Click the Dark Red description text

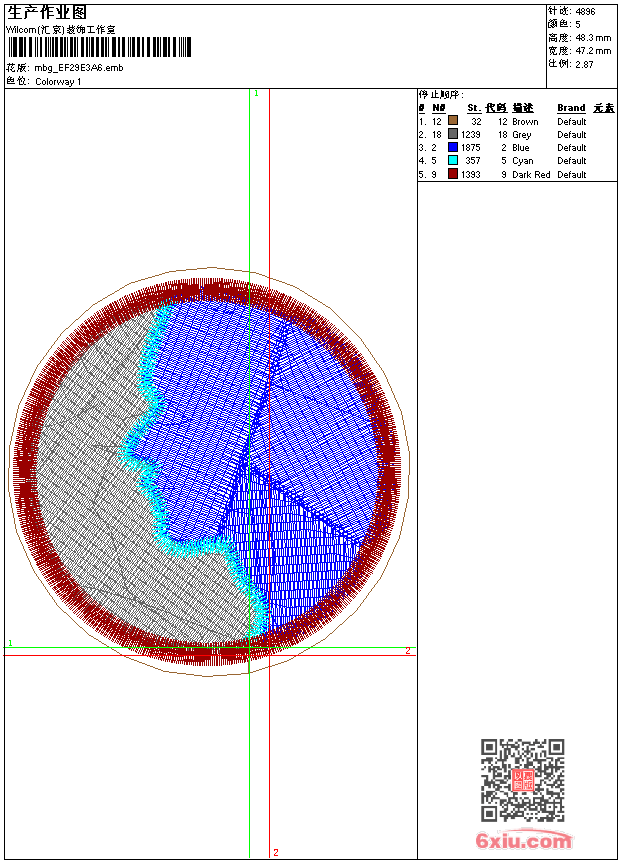tap(531, 174)
